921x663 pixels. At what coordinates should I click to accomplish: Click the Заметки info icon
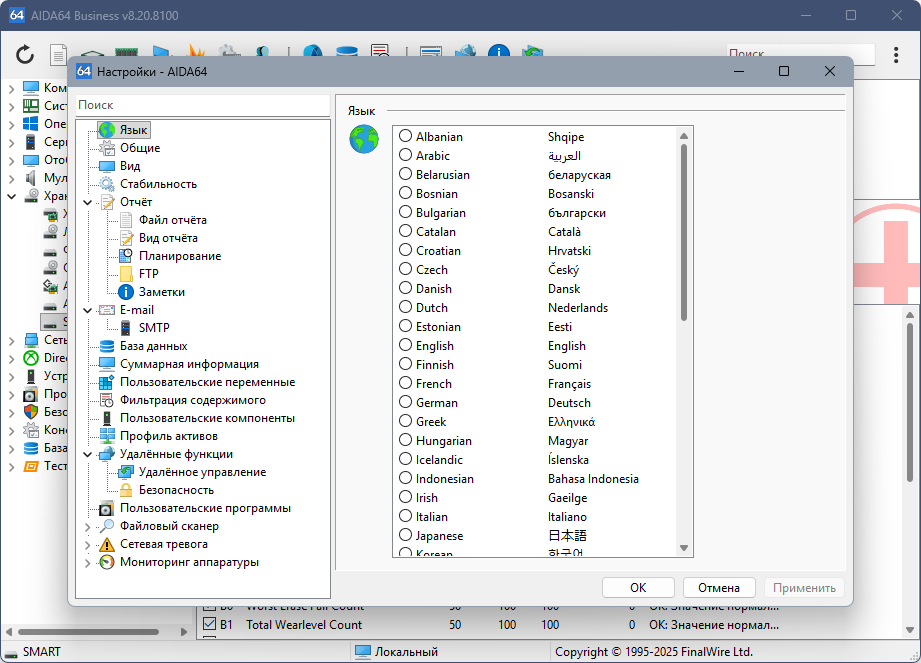click(126, 292)
